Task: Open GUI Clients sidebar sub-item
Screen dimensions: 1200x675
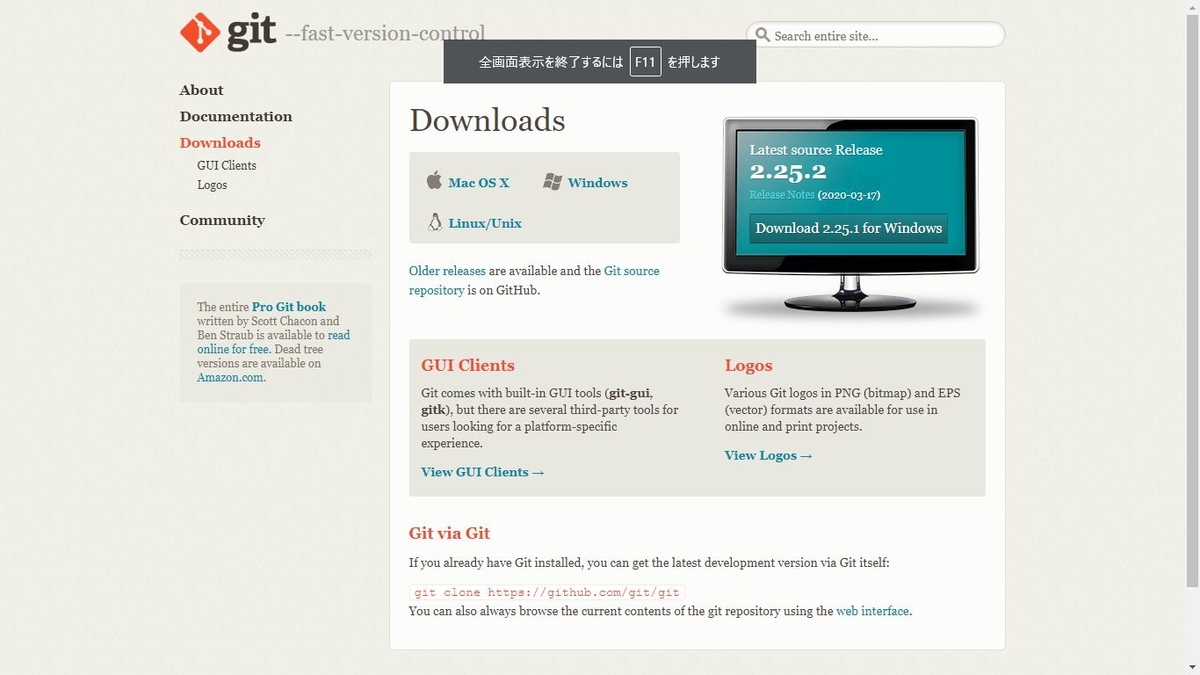Action: pos(227,165)
